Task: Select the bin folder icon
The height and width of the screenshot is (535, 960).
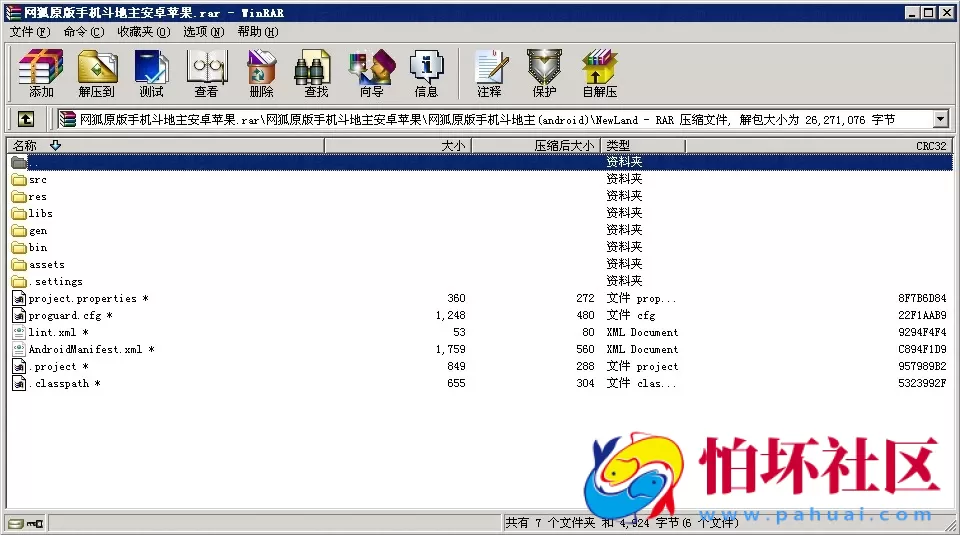Action: click(x=19, y=247)
